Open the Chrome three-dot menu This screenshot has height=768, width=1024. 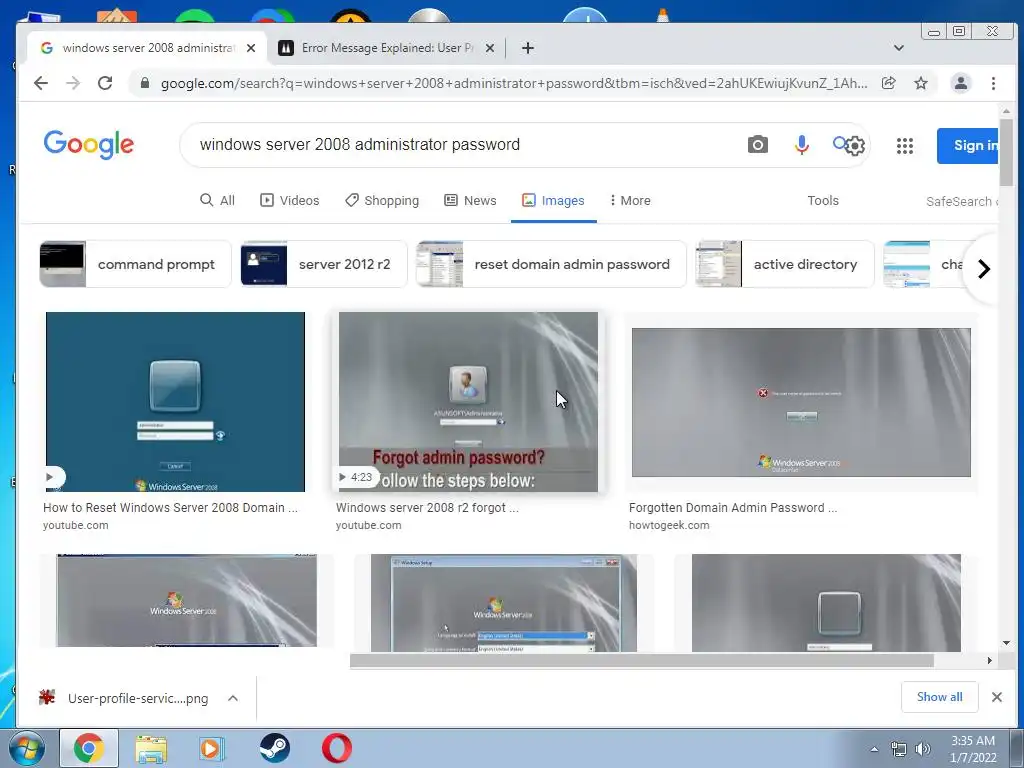point(993,83)
